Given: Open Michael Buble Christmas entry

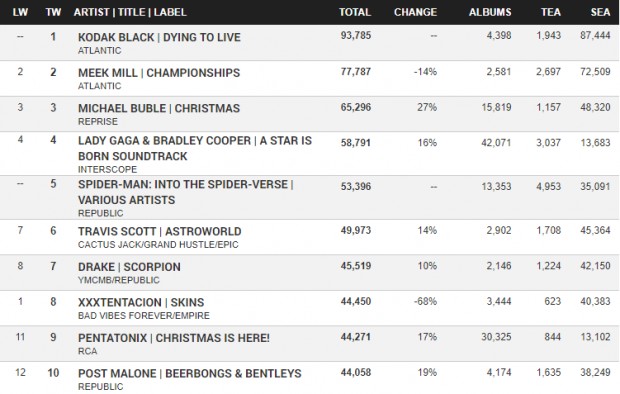Looking at the screenshot, I should point(159,108).
